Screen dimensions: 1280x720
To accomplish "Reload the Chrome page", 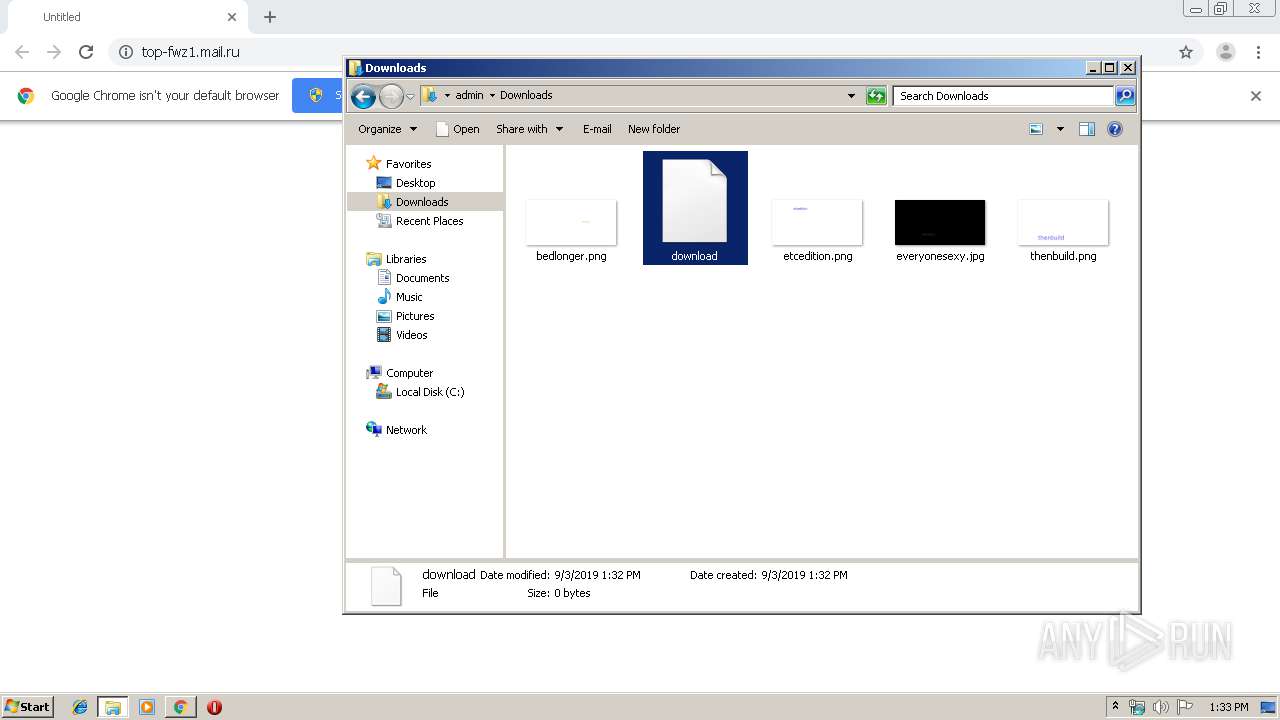I will coord(86,52).
